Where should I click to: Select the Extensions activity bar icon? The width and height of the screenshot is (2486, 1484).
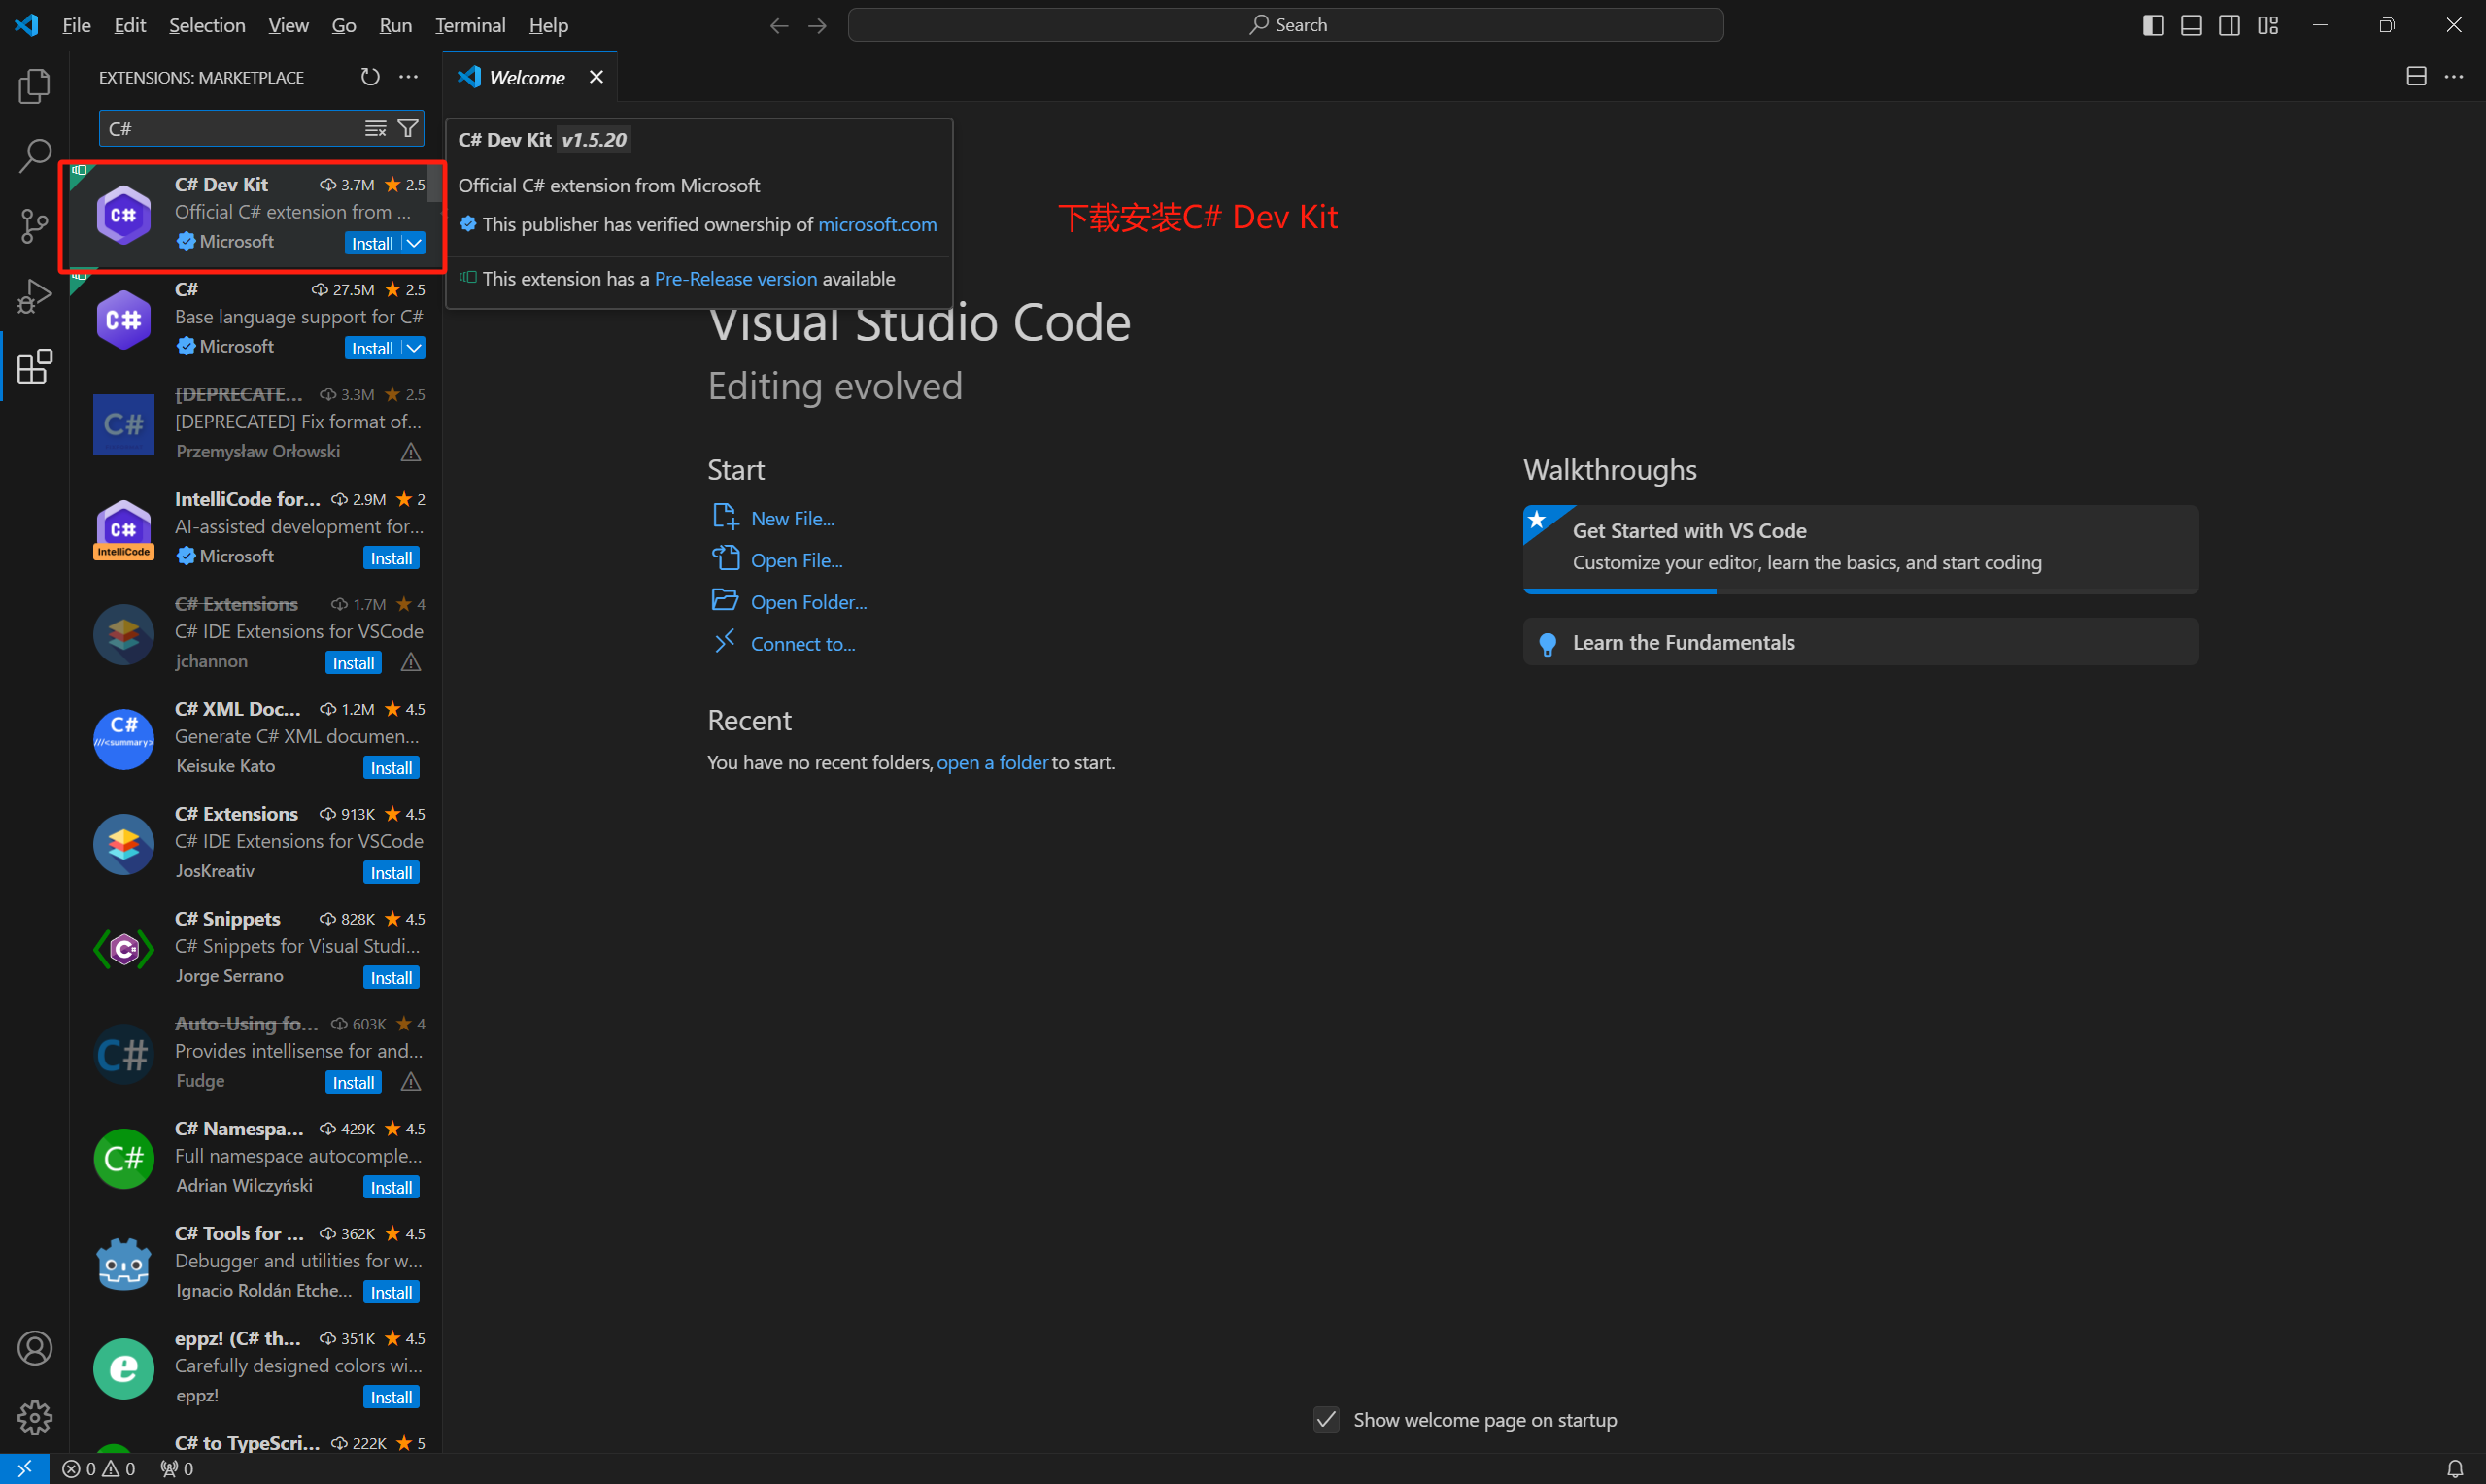34,366
